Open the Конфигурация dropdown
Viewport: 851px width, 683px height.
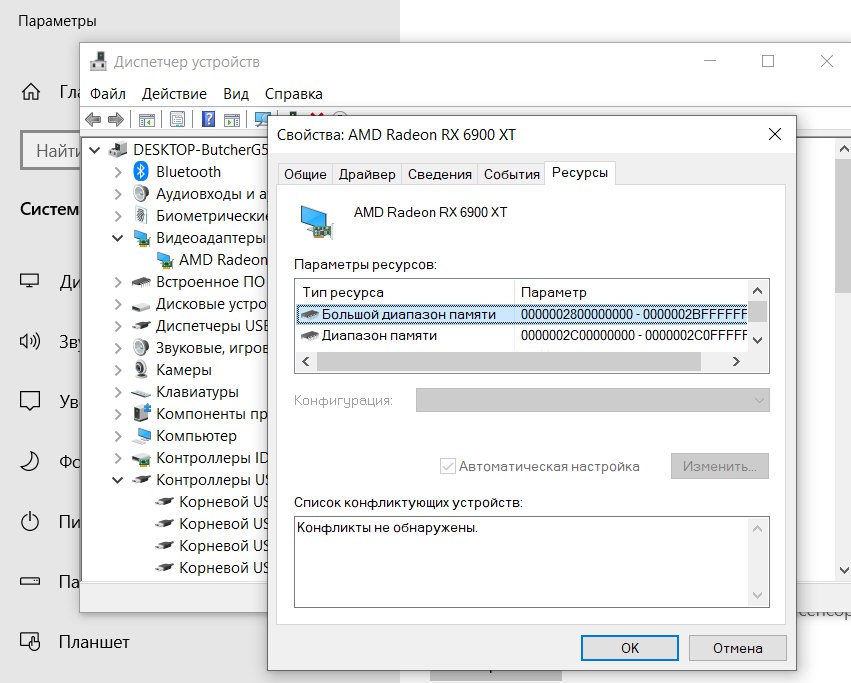(593, 400)
